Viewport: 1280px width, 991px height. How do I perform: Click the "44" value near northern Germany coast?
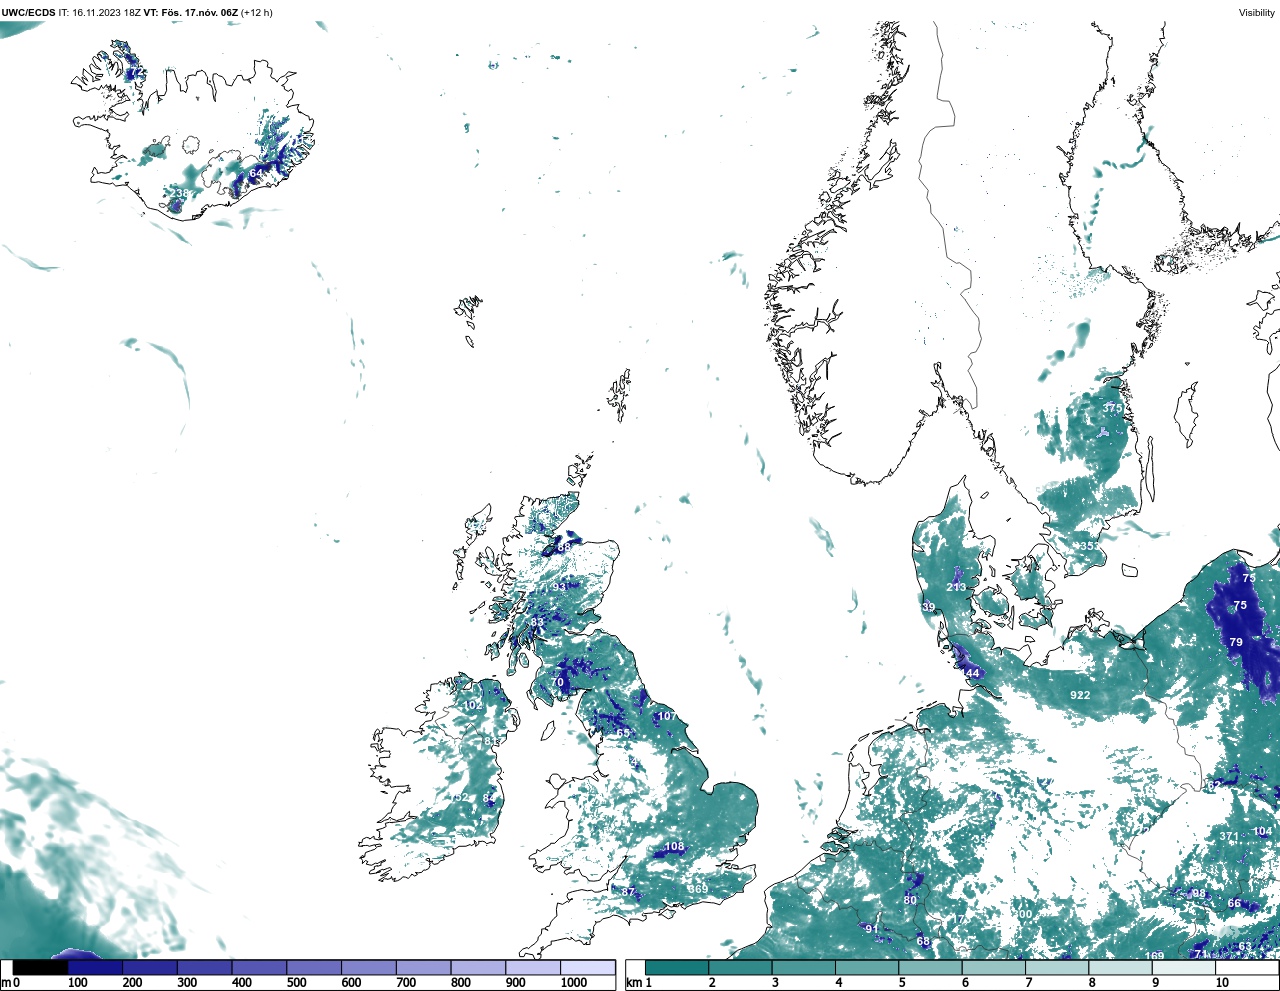click(x=972, y=674)
